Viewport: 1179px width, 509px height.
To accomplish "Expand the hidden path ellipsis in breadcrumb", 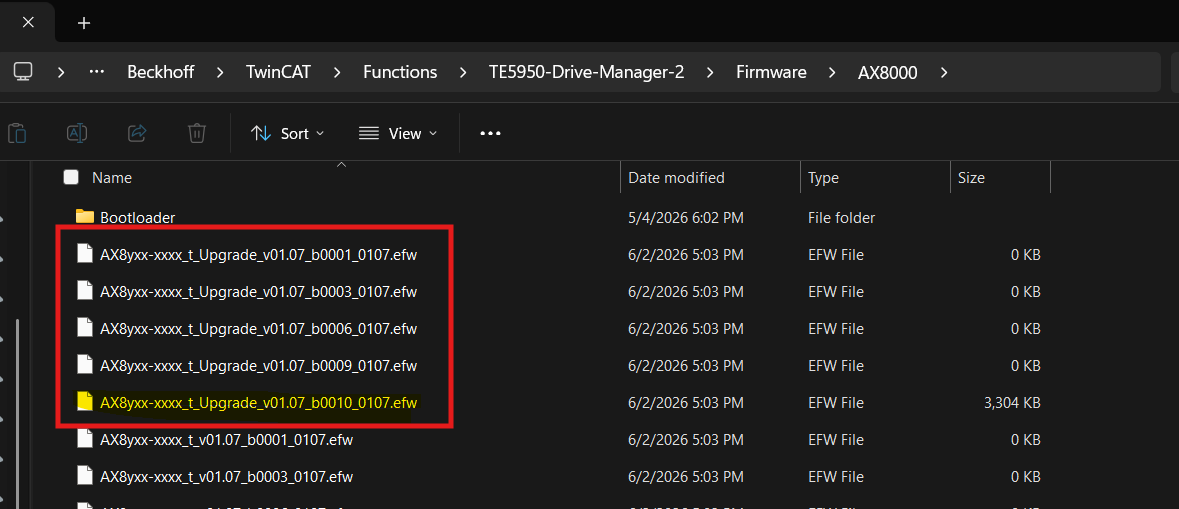I will [96, 72].
